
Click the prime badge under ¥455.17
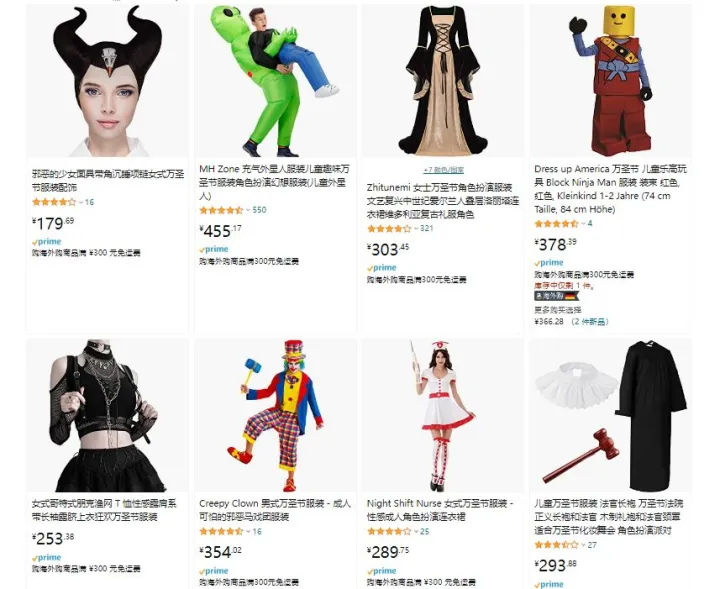click(x=214, y=249)
